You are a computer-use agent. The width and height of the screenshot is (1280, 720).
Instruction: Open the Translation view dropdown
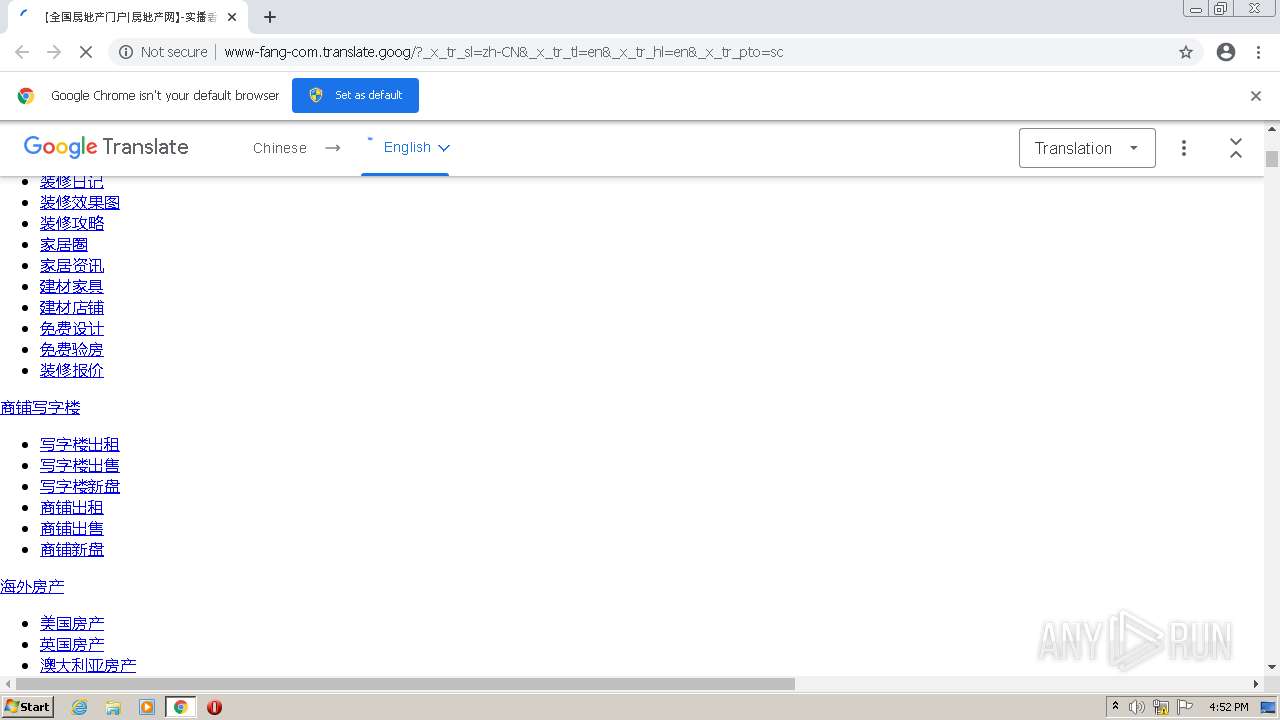tap(1087, 148)
